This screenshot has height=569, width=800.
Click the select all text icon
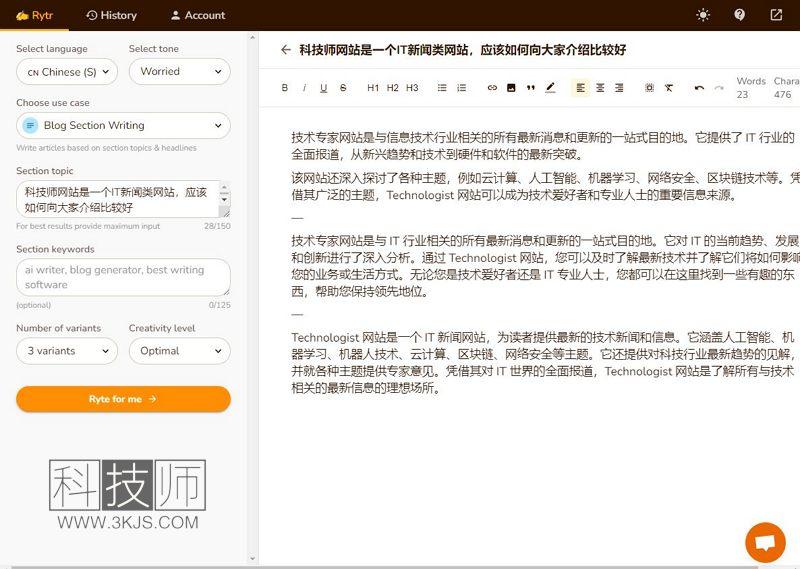[x=649, y=88]
